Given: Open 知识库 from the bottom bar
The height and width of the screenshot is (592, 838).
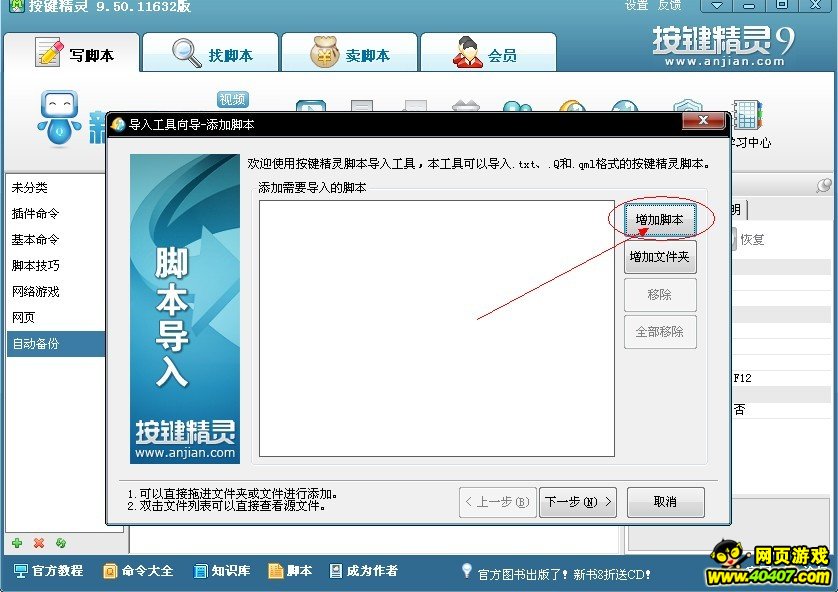Looking at the screenshot, I should coord(222,571).
